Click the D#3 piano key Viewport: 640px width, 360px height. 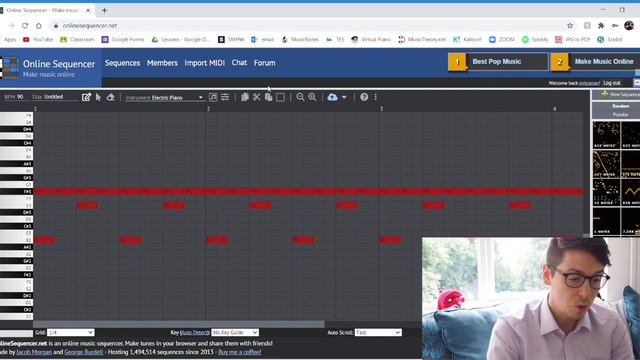pyautogui.click(x=16, y=212)
